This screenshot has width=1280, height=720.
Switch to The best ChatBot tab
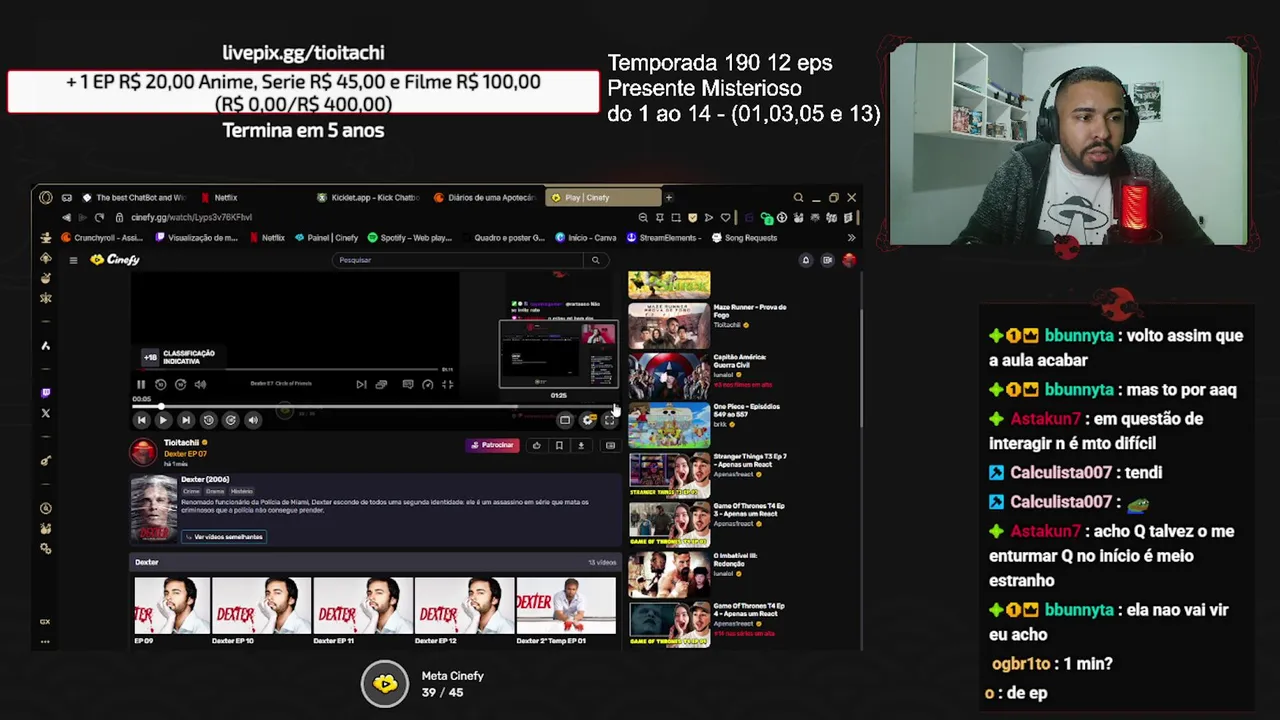(135, 198)
